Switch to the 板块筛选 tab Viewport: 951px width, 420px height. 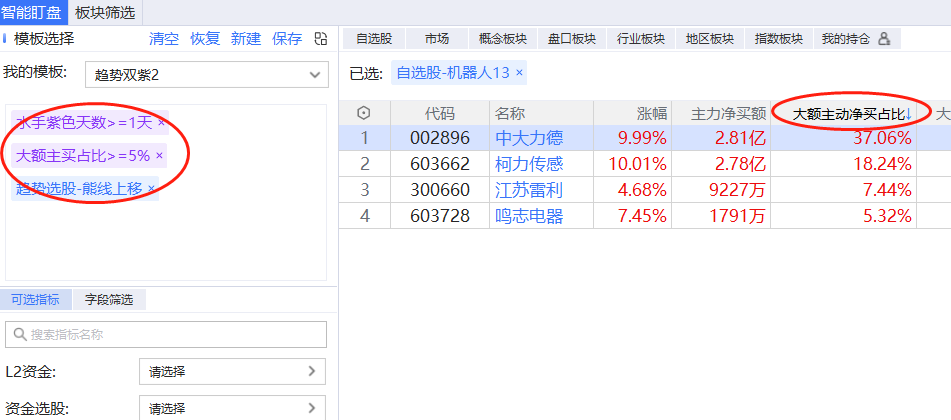click(x=106, y=12)
